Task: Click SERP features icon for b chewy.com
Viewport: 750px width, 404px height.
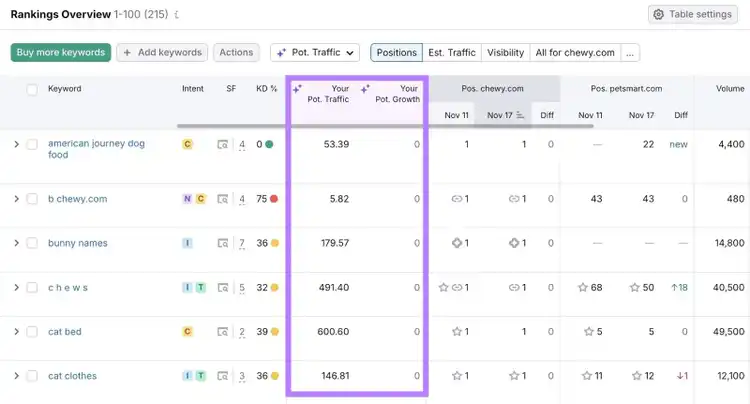Action: pos(222,199)
